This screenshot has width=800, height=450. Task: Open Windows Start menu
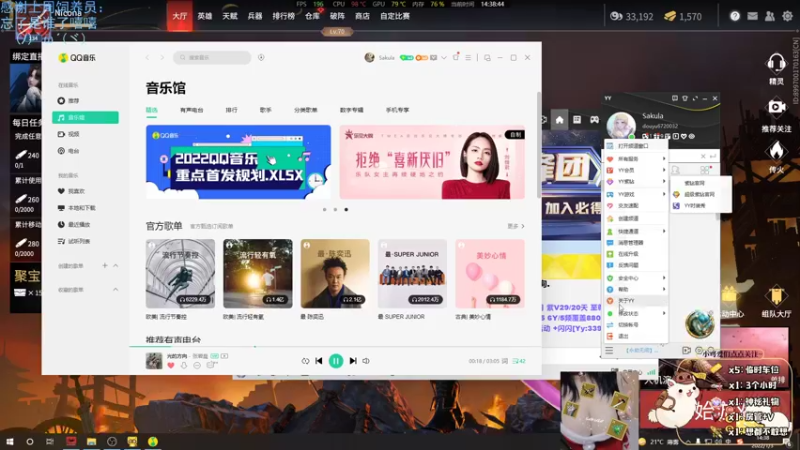[9, 441]
